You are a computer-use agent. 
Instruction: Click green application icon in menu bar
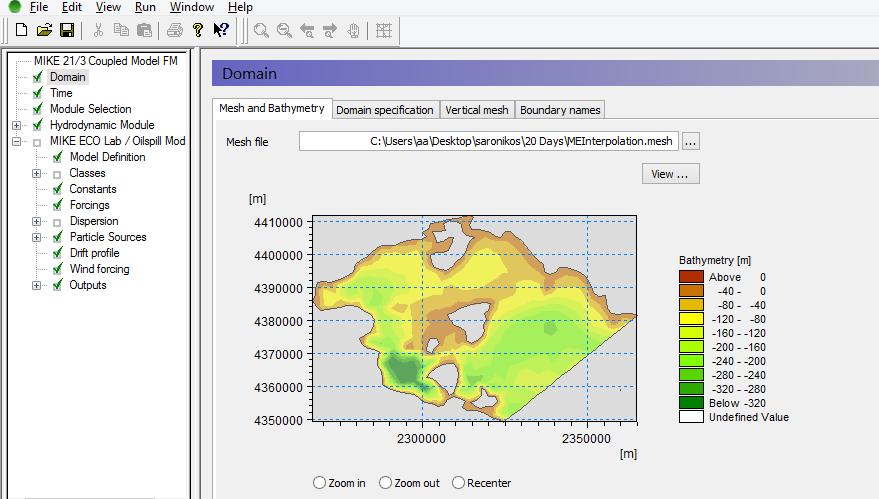pos(15,7)
